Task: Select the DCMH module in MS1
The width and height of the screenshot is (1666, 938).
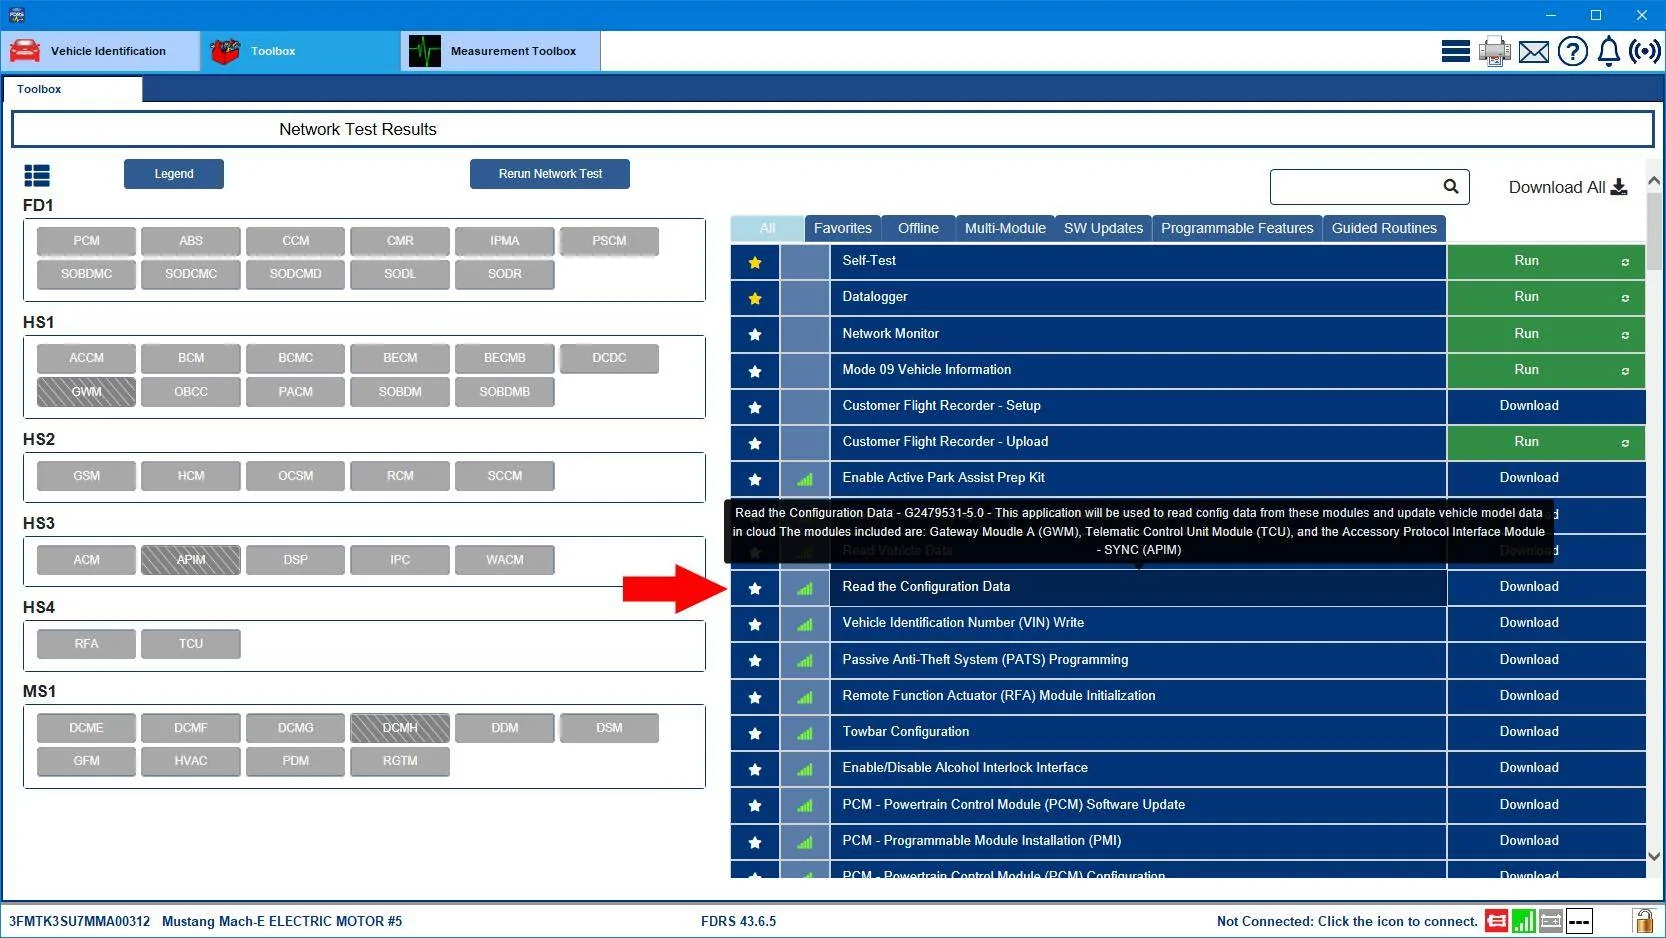Action: point(400,728)
